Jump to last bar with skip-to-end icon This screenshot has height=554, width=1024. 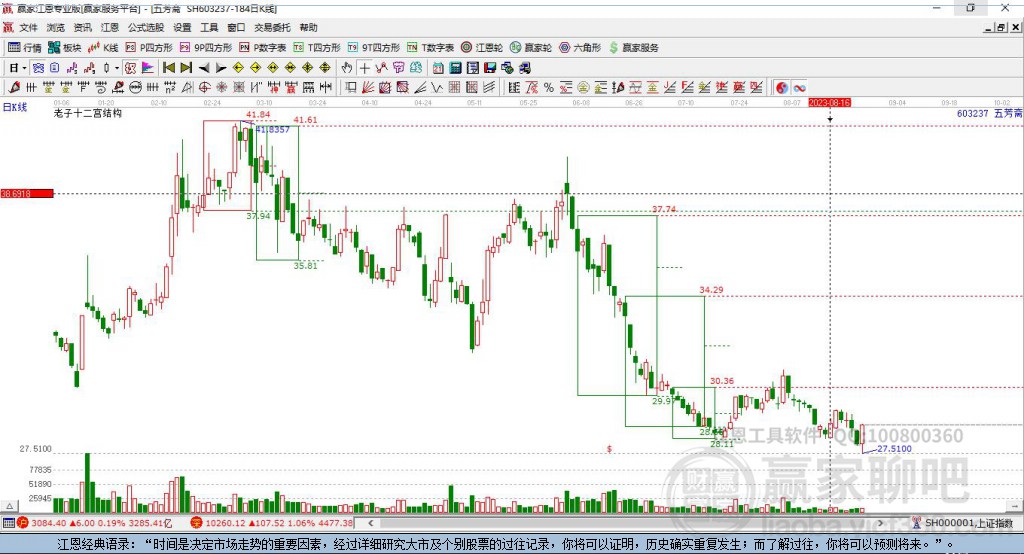tap(186, 68)
